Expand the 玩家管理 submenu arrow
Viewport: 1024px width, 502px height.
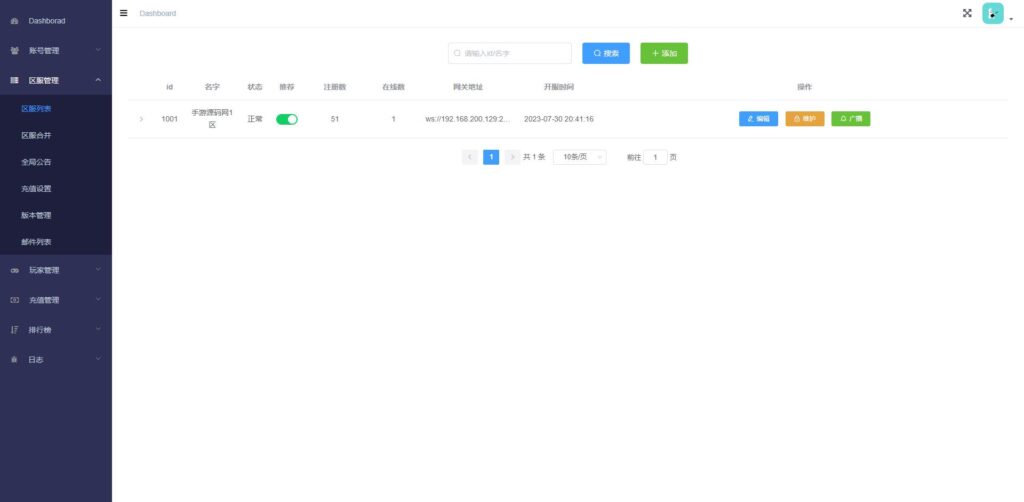(98, 270)
